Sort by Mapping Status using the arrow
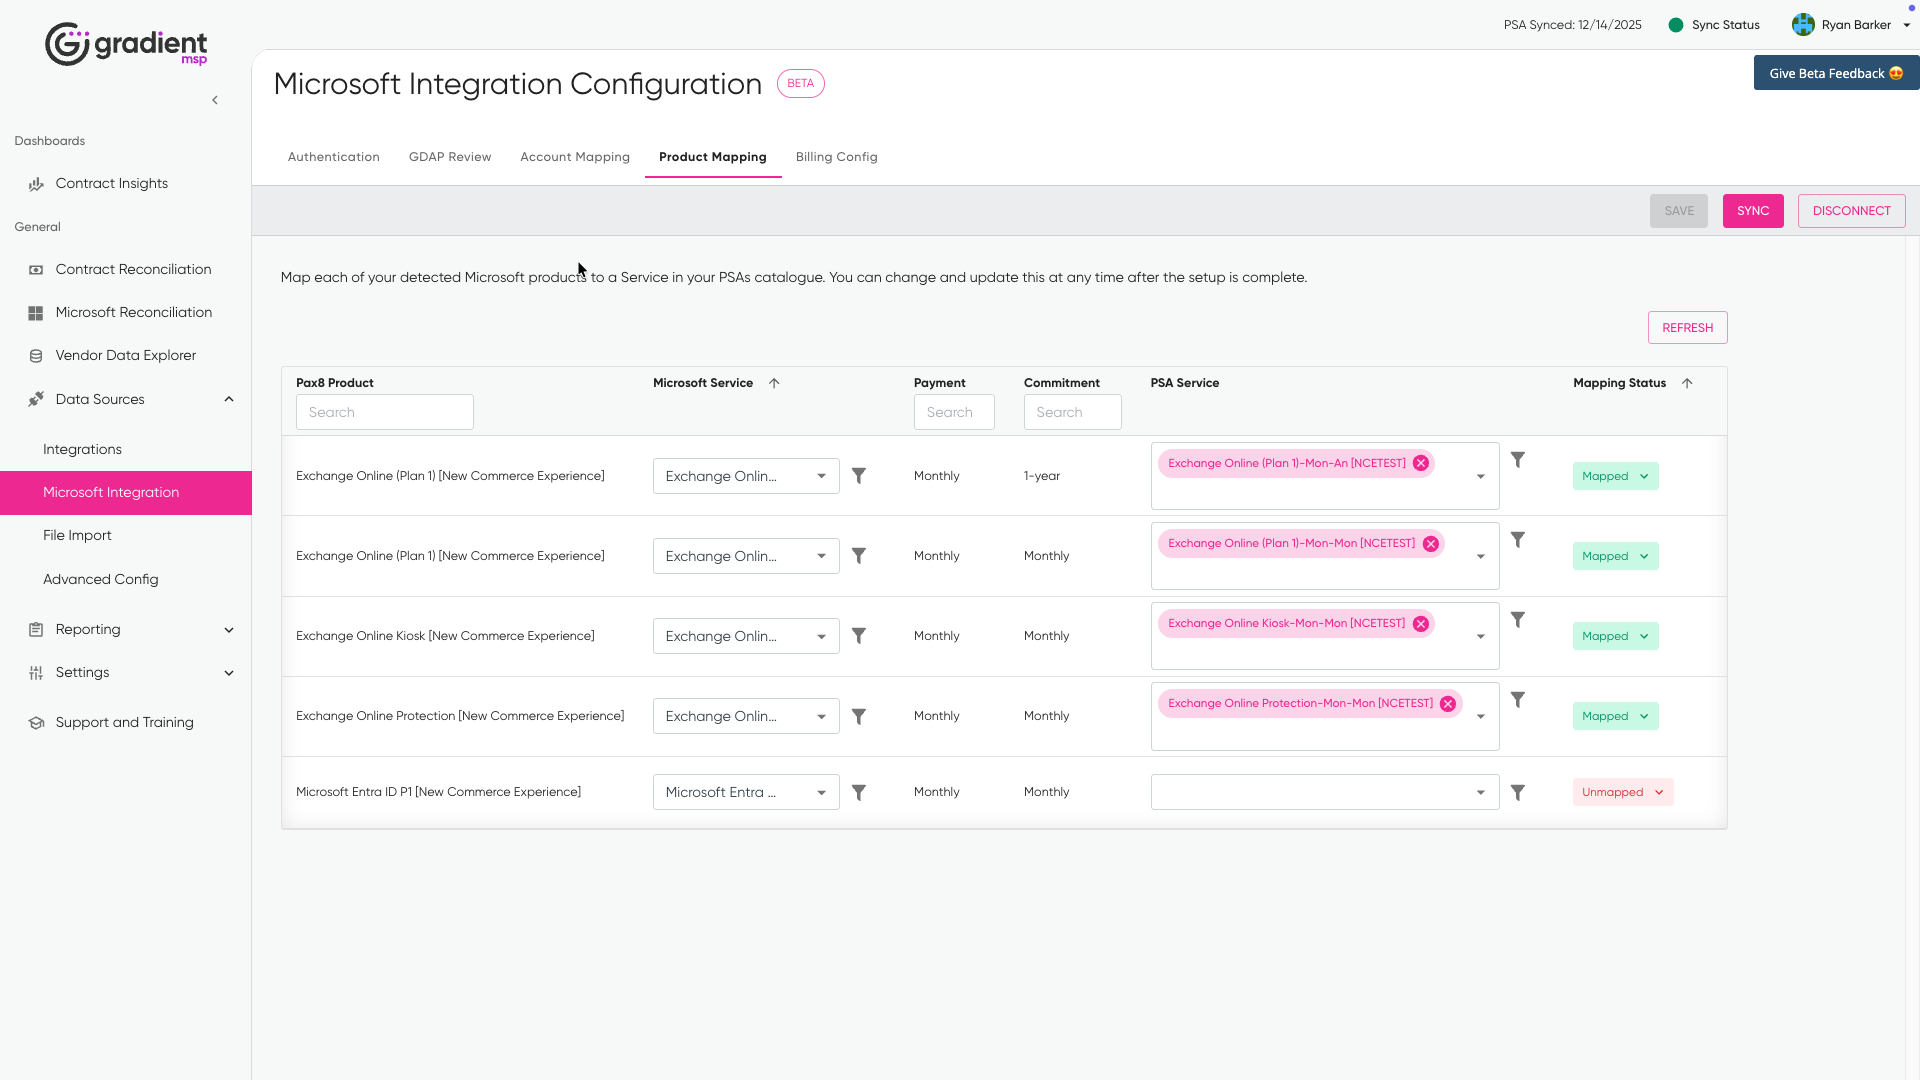Image resolution: width=1920 pixels, height=1080 pixels. 1687,383
